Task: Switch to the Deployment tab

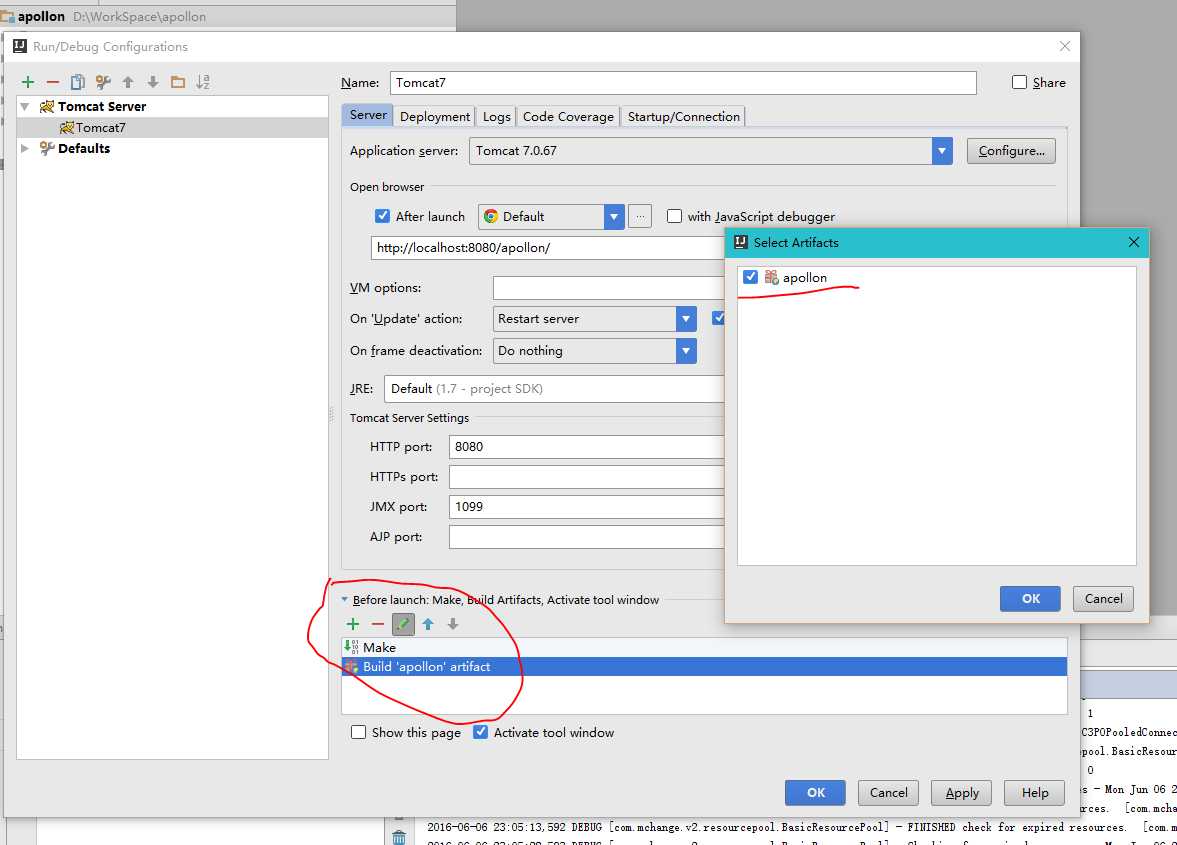Action: (x=435, y=116)
